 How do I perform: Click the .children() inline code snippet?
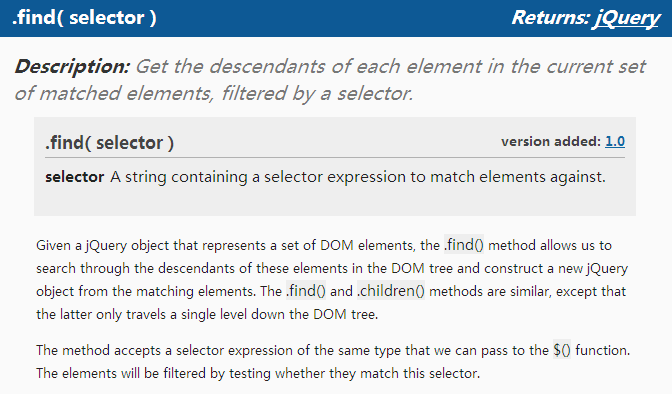(x=390, y=291)
